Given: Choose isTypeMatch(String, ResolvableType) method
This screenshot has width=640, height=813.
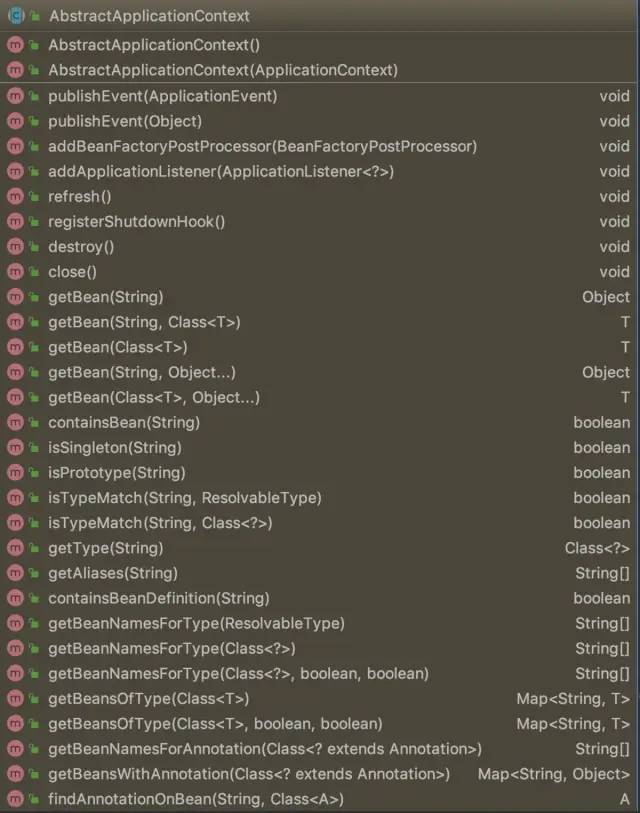Looking at the screenshot, I should (184, 498).
